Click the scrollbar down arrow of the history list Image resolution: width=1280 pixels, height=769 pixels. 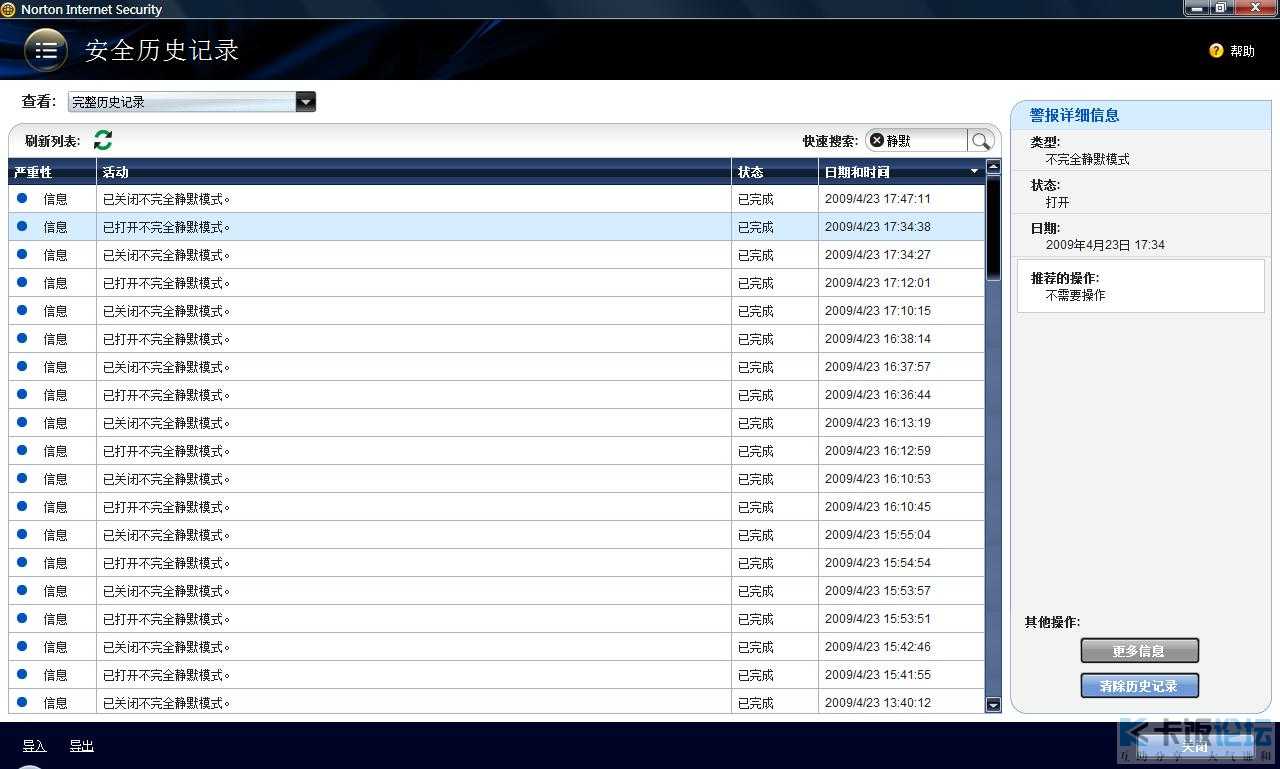(x=993, y=705)
